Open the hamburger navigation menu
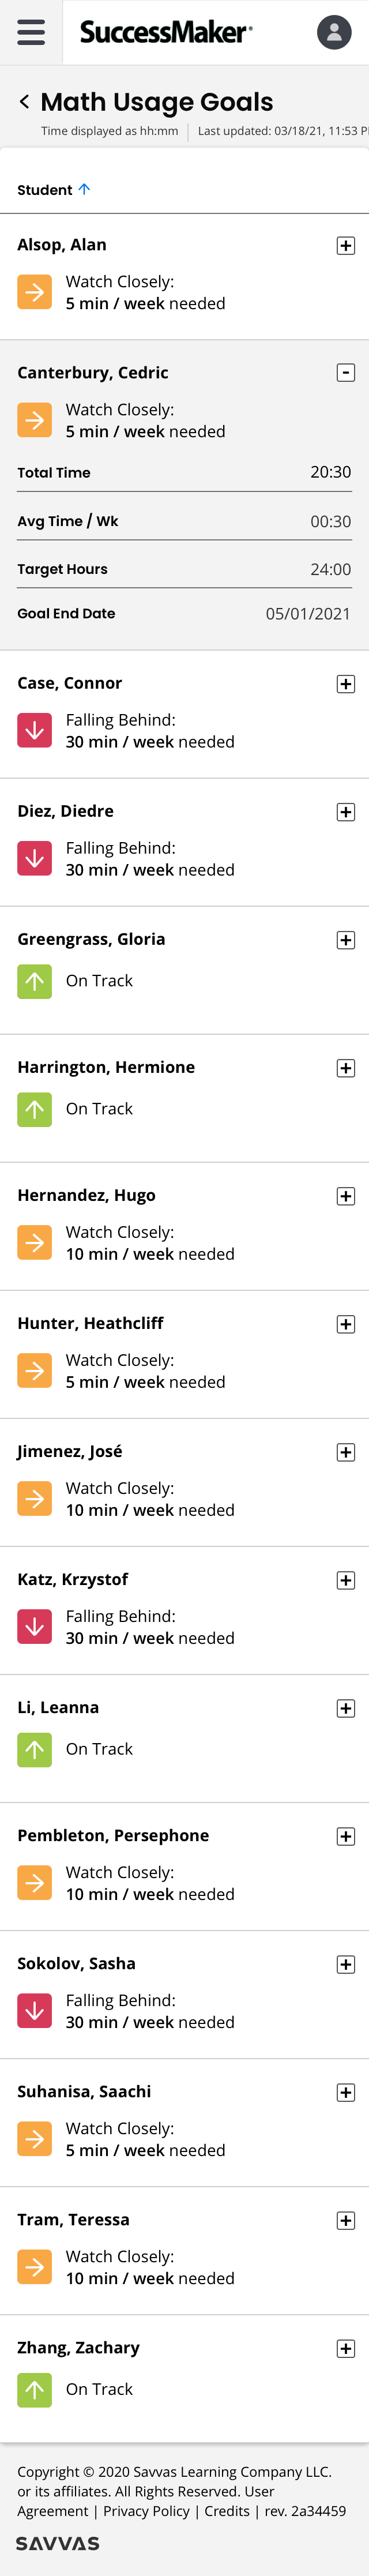 click(31, 32)
